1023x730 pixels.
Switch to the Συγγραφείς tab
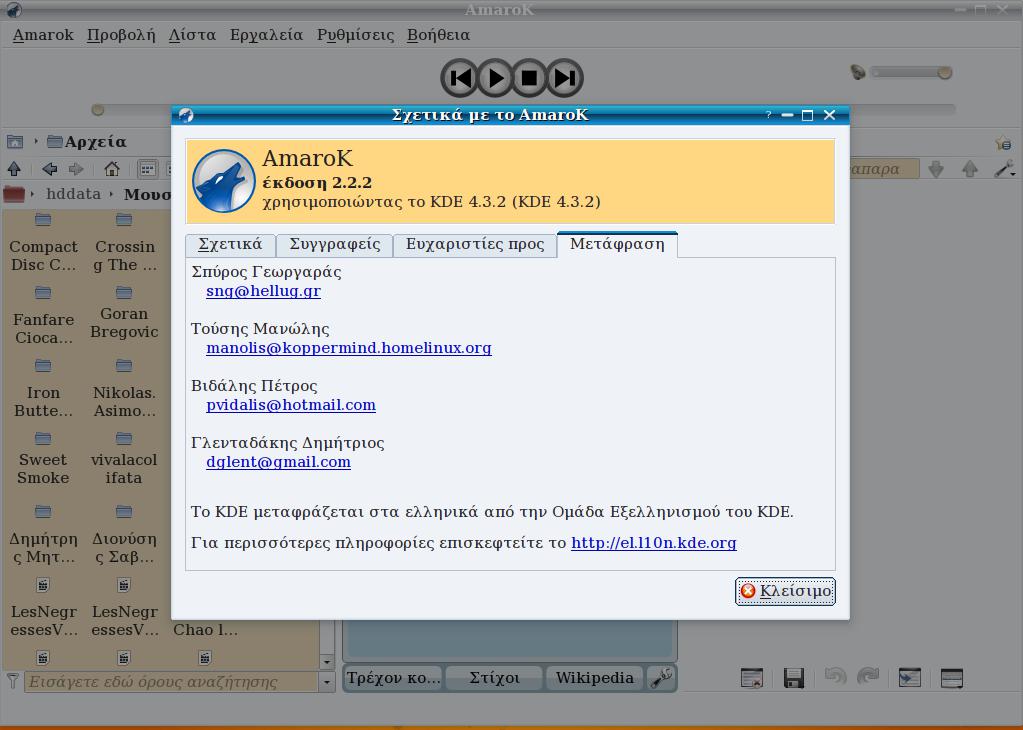coord(334,245)
